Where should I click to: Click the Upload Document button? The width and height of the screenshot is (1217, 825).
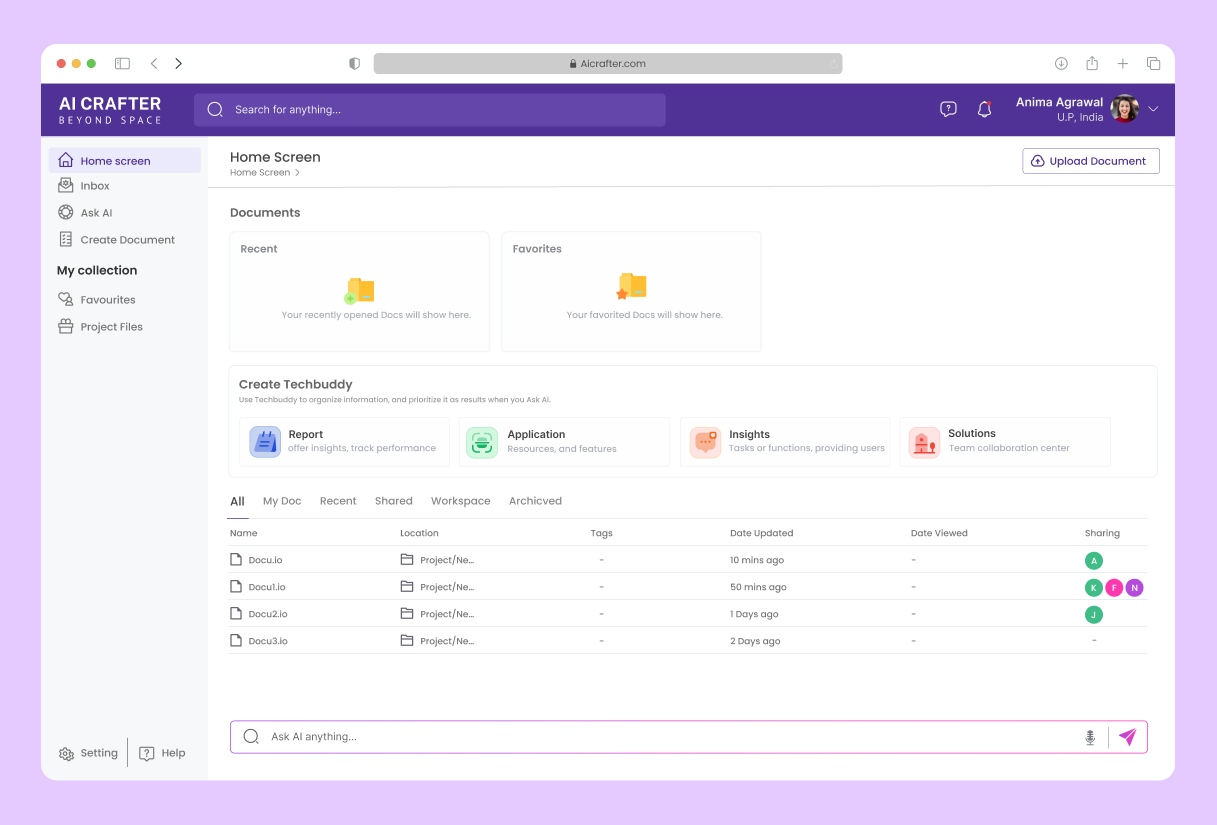pyautogui.click(x=1090, y=160)
